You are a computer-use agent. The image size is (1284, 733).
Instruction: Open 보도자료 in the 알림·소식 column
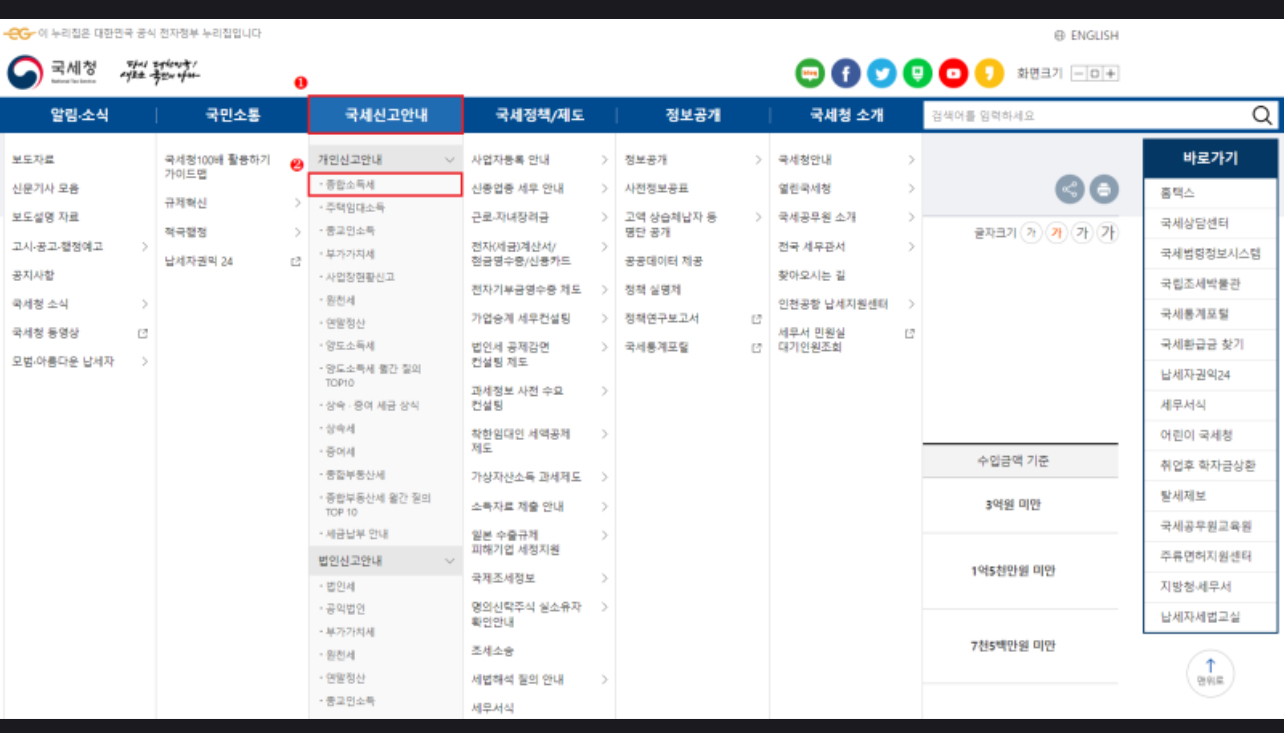click(33, 160)
